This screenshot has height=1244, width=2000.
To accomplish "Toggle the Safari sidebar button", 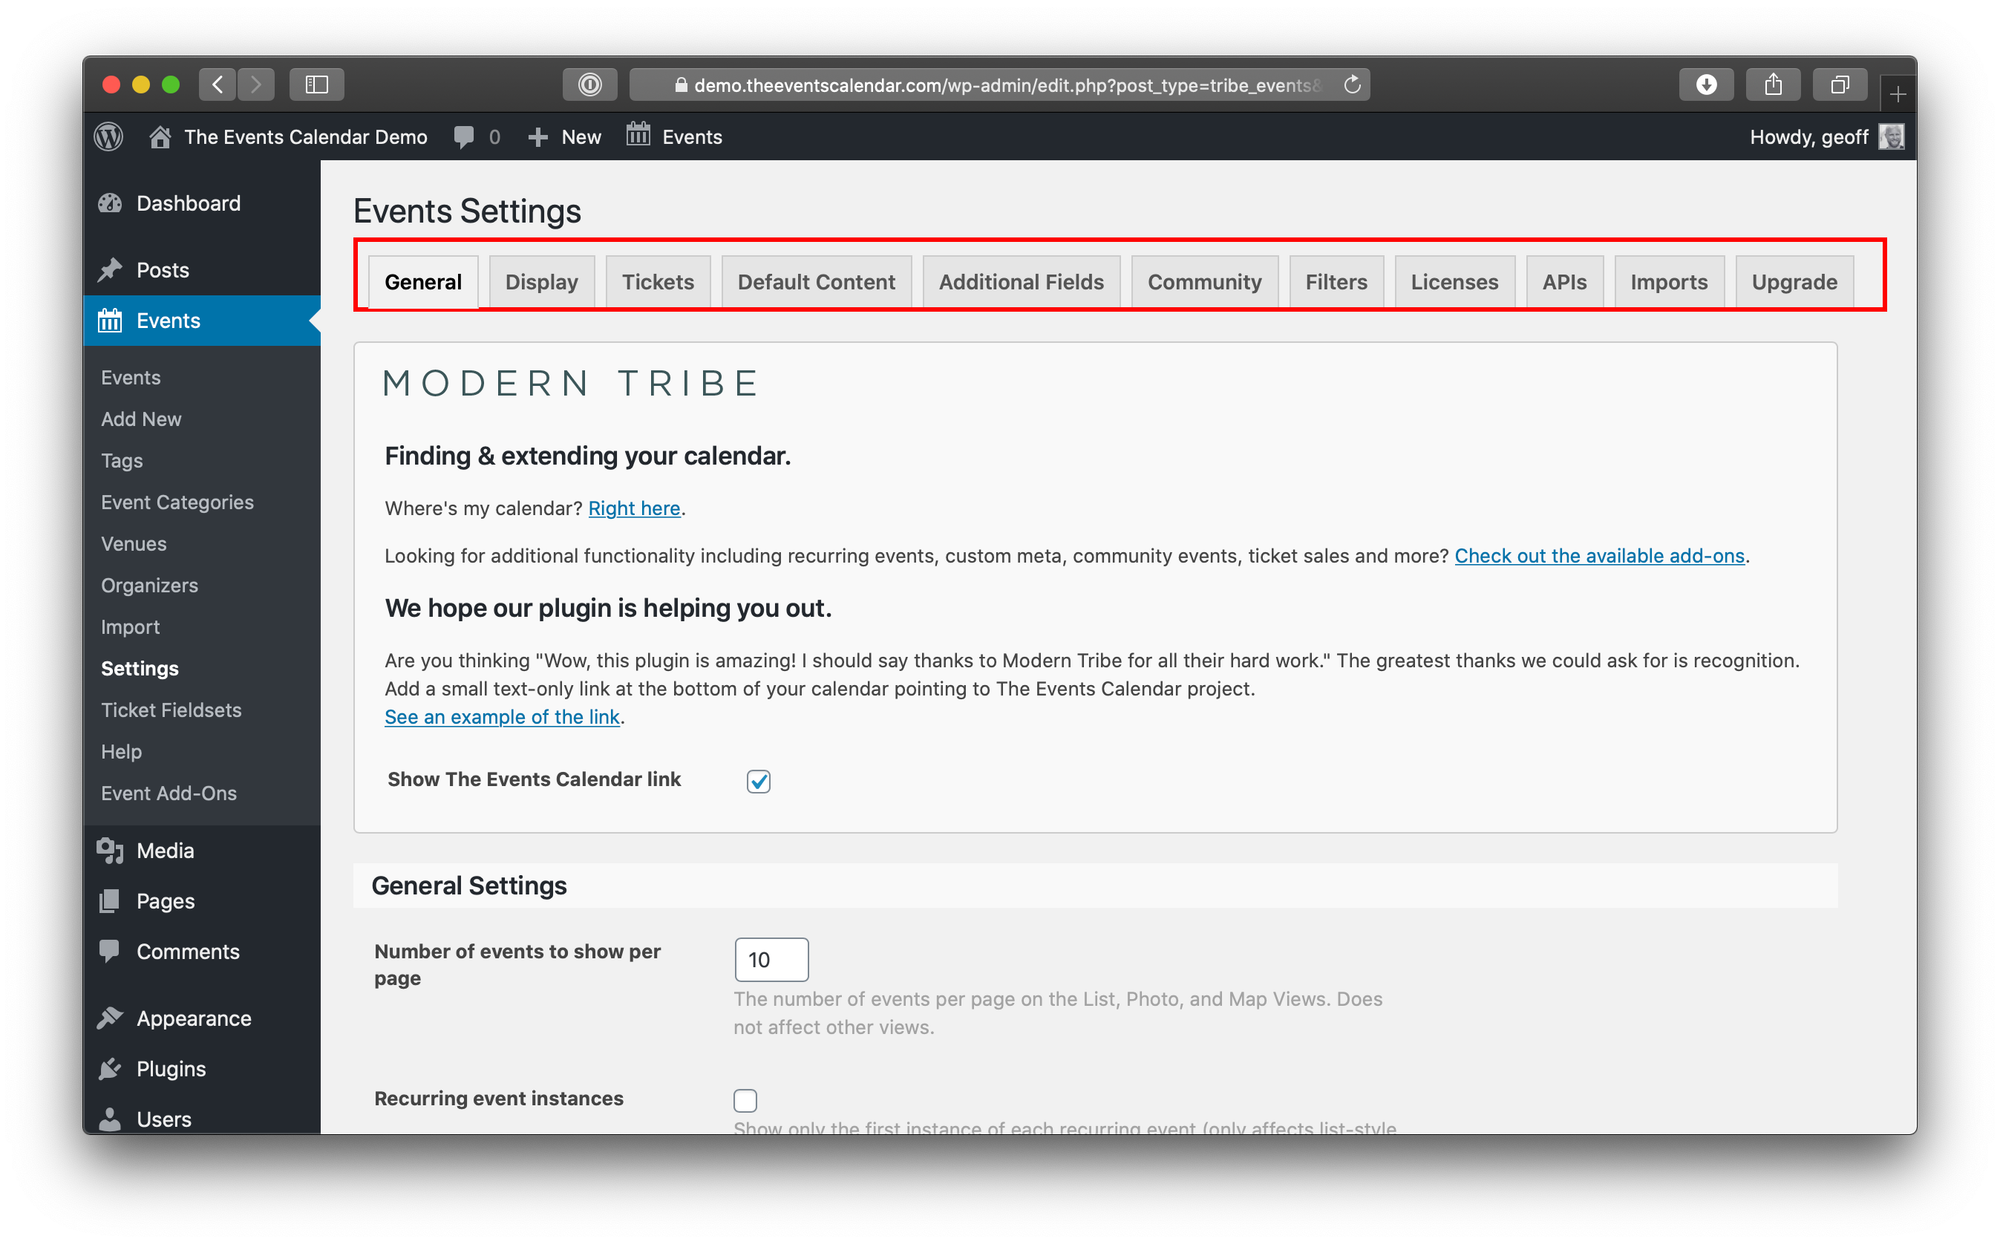I will coord(316,85).
